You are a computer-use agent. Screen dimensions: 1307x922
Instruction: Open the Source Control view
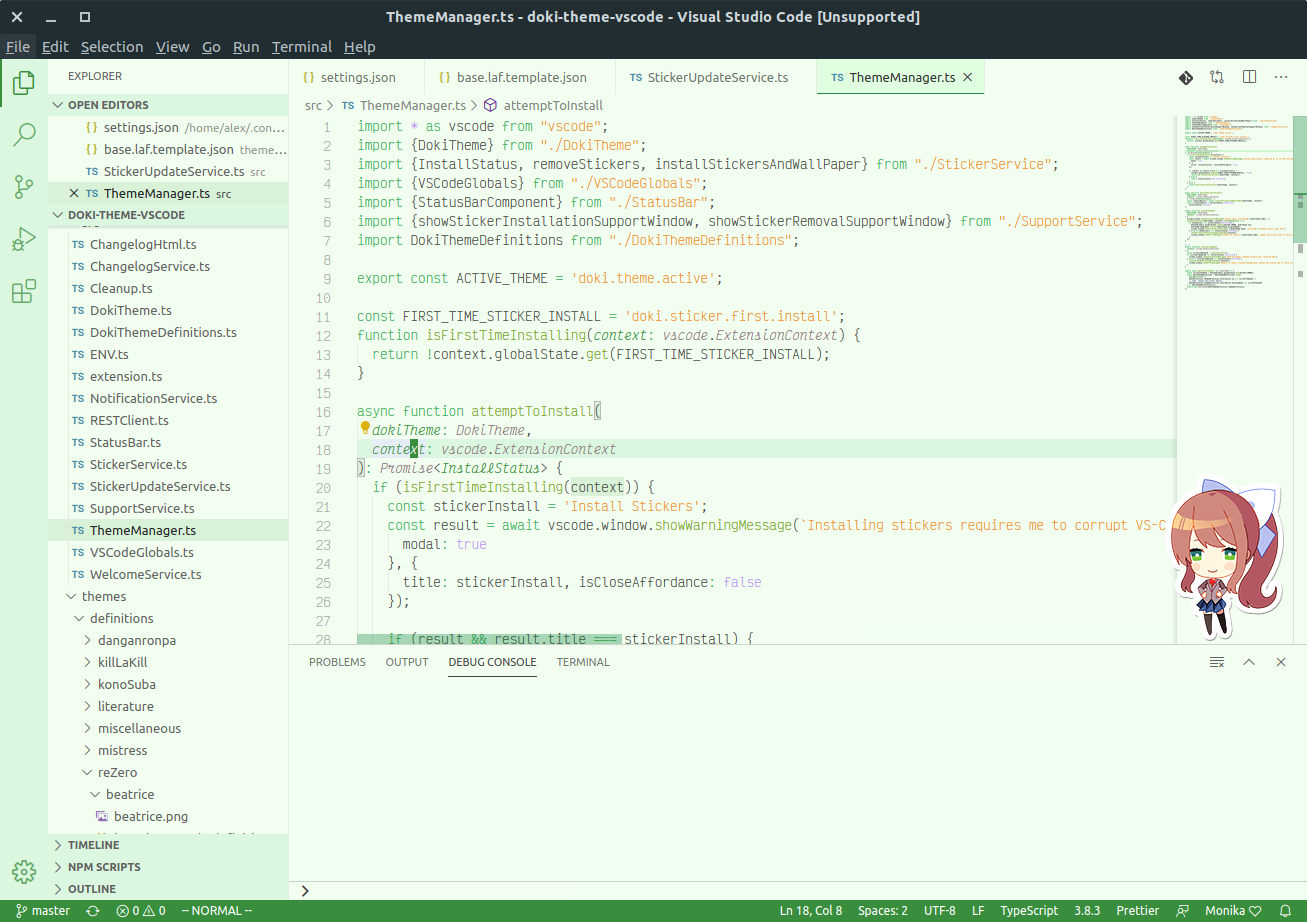pyautogui.click(x=24, y=187)
